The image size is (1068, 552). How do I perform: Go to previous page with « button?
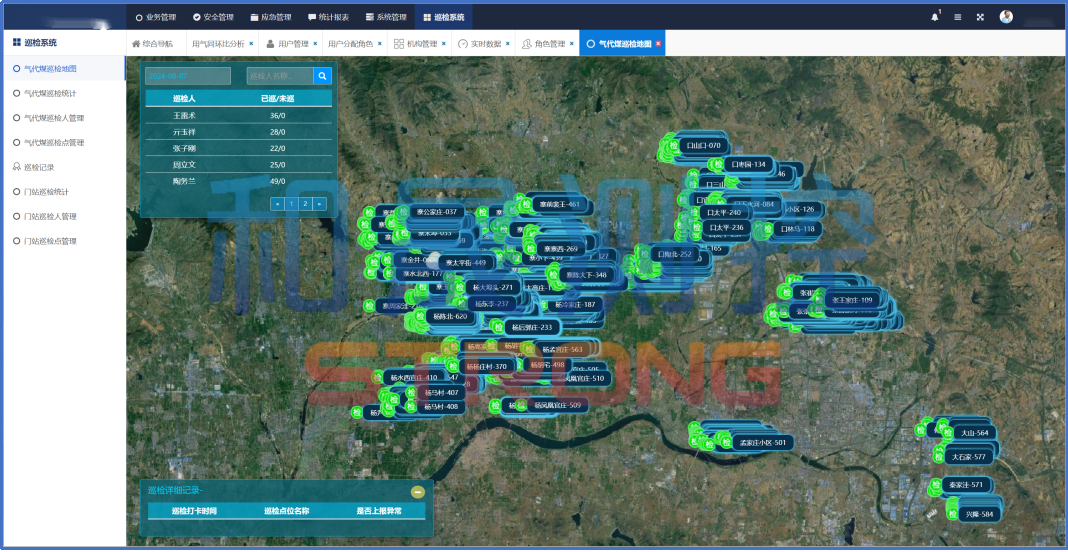coord(277,203)
